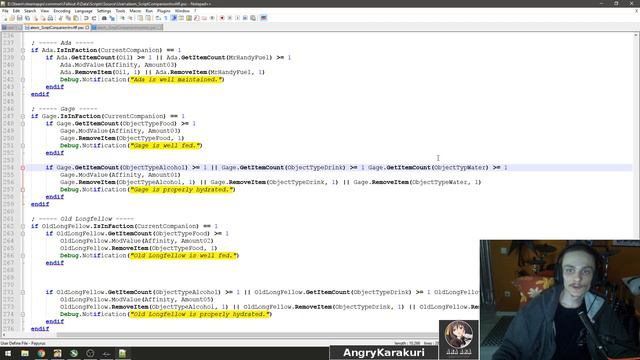The height and width of the screenshot is (360, 640).
Task: Open the Macro menu
Action: coord(135,11)
